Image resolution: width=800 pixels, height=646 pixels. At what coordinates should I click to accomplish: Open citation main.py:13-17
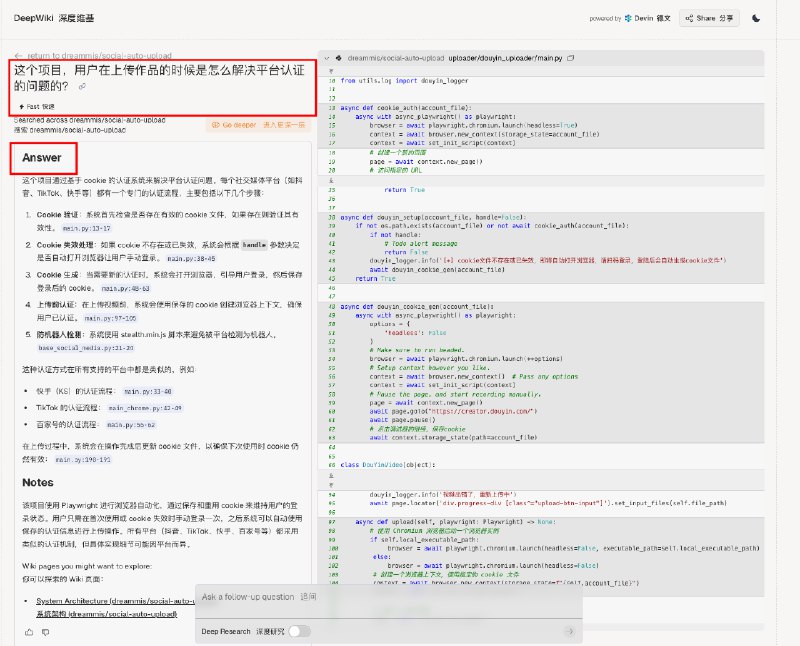click(86, 229)
